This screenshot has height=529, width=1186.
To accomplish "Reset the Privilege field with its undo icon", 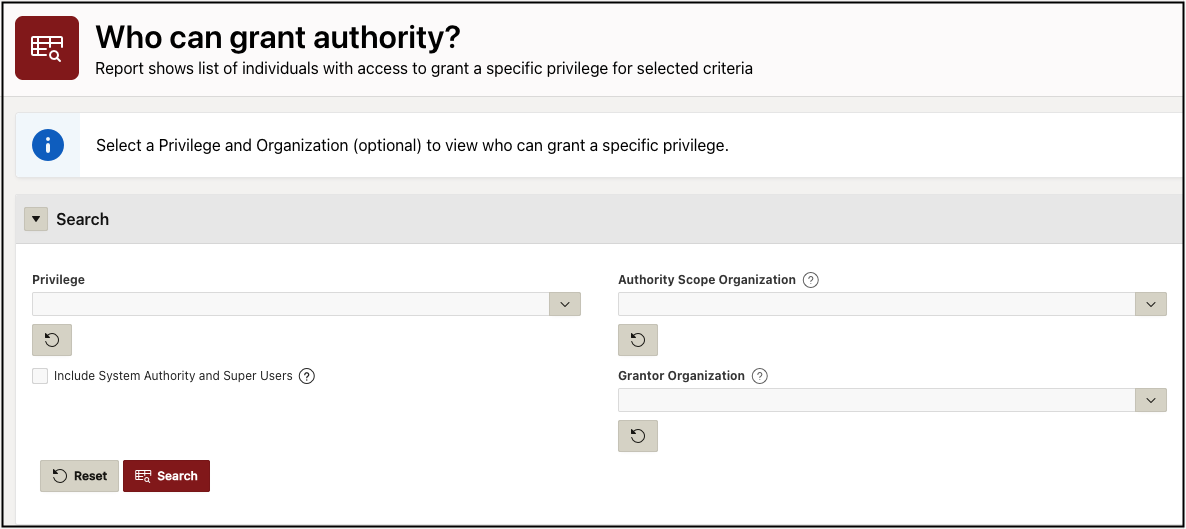I will point(52,340).
